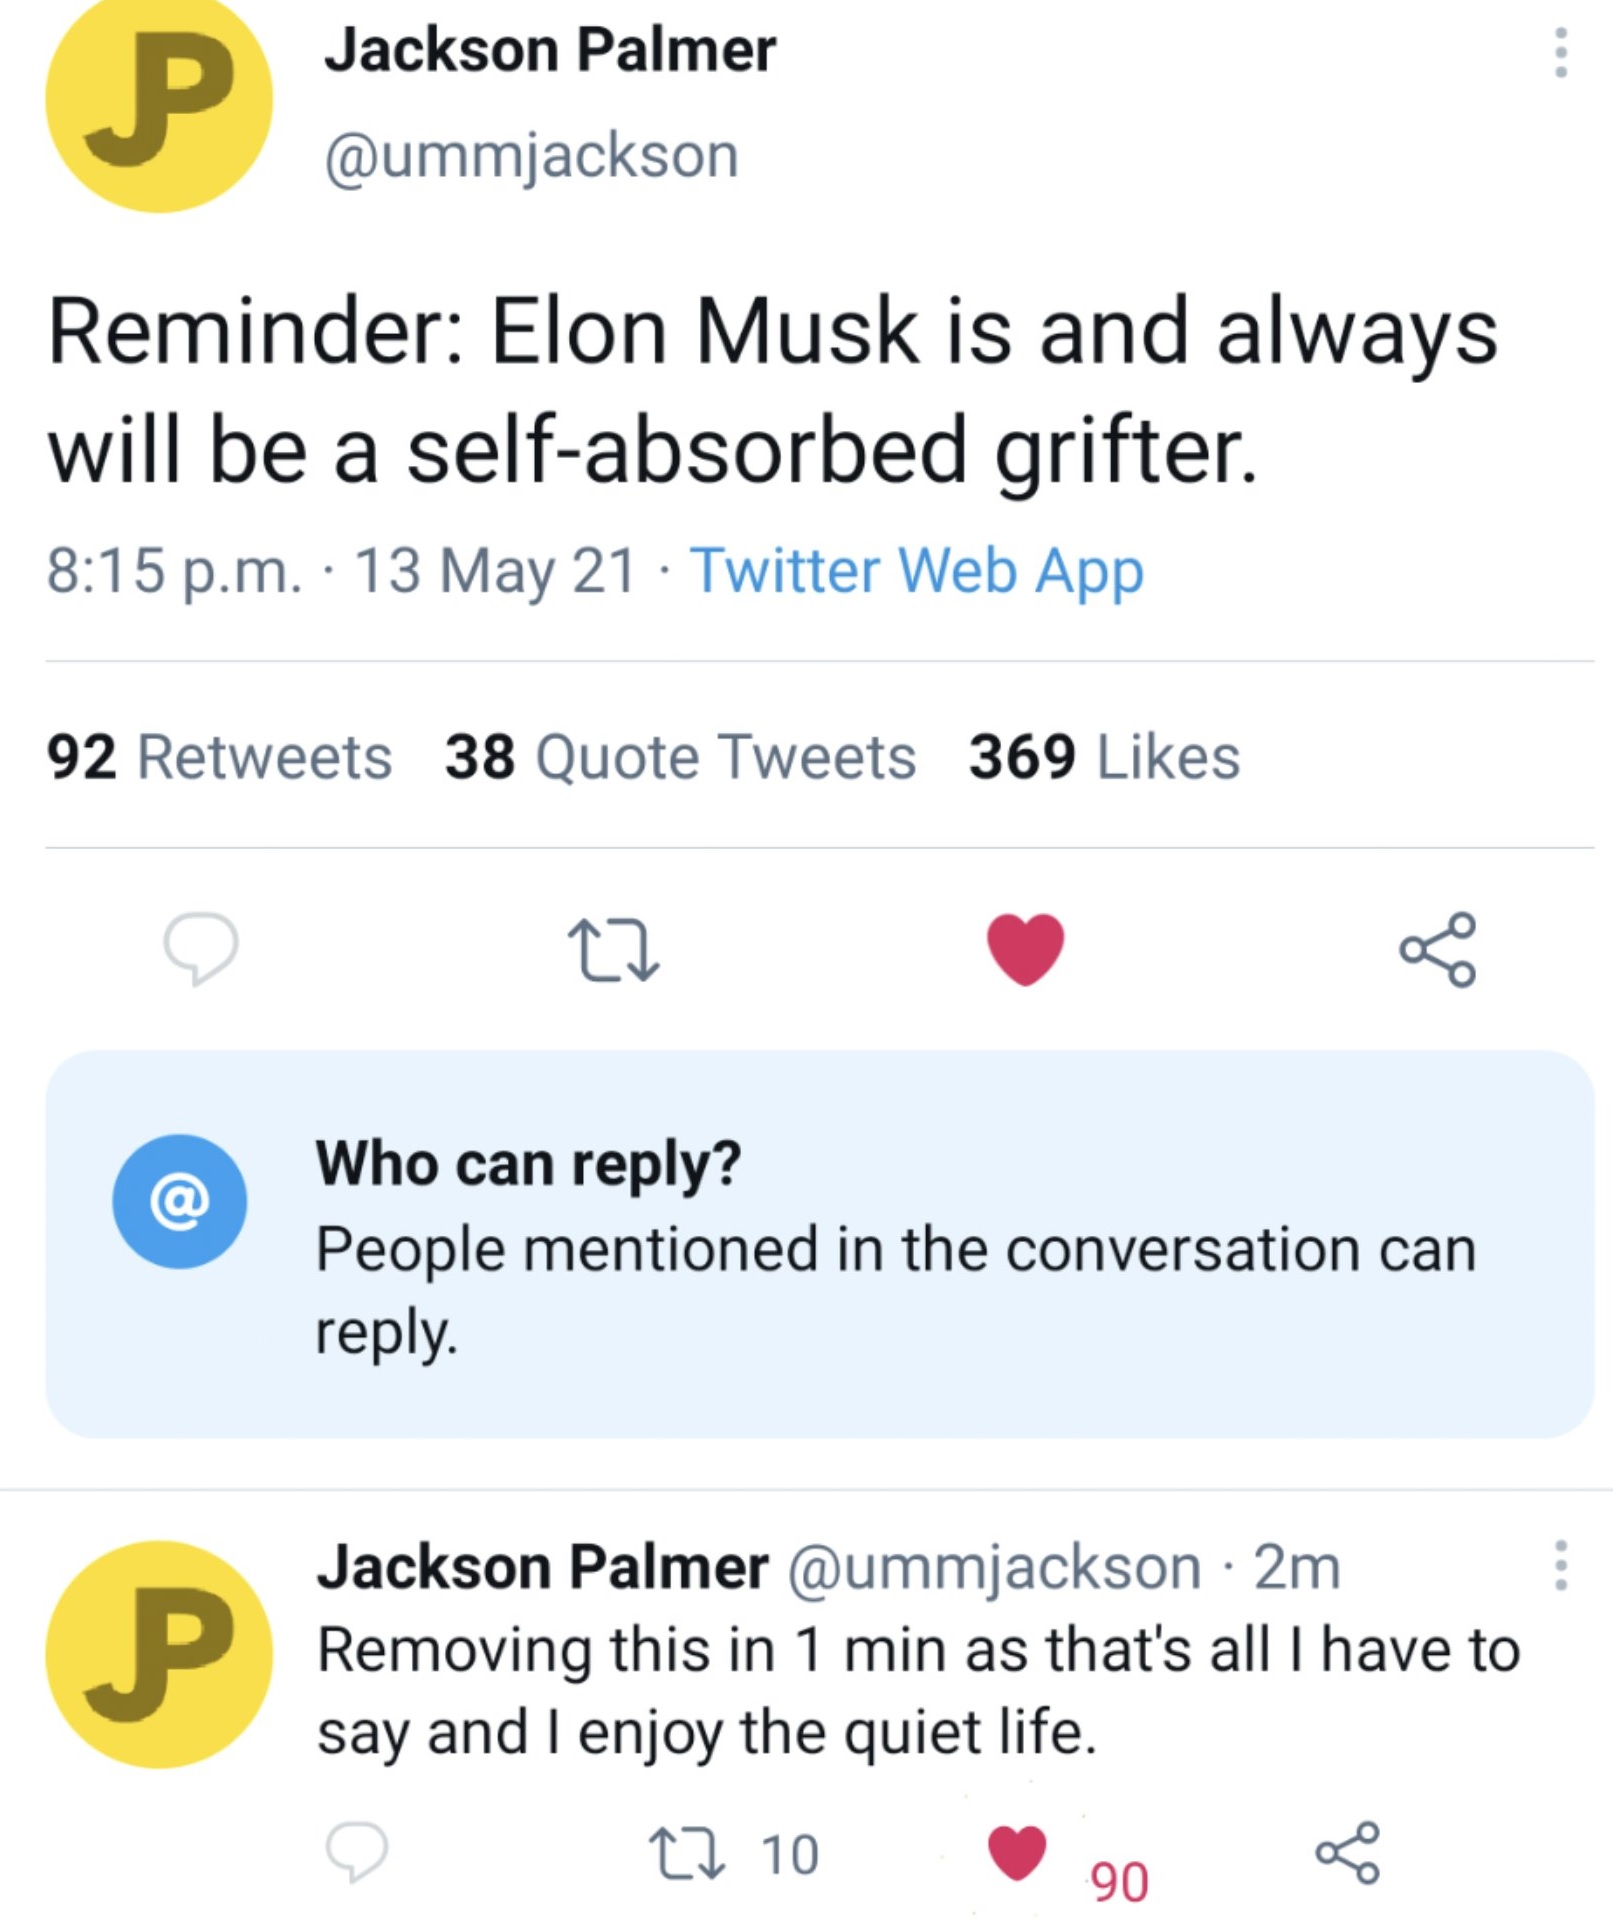Screen dimensions: 1613x1921
Task: Open the reply bubble on main tweet
Action: 201,948
